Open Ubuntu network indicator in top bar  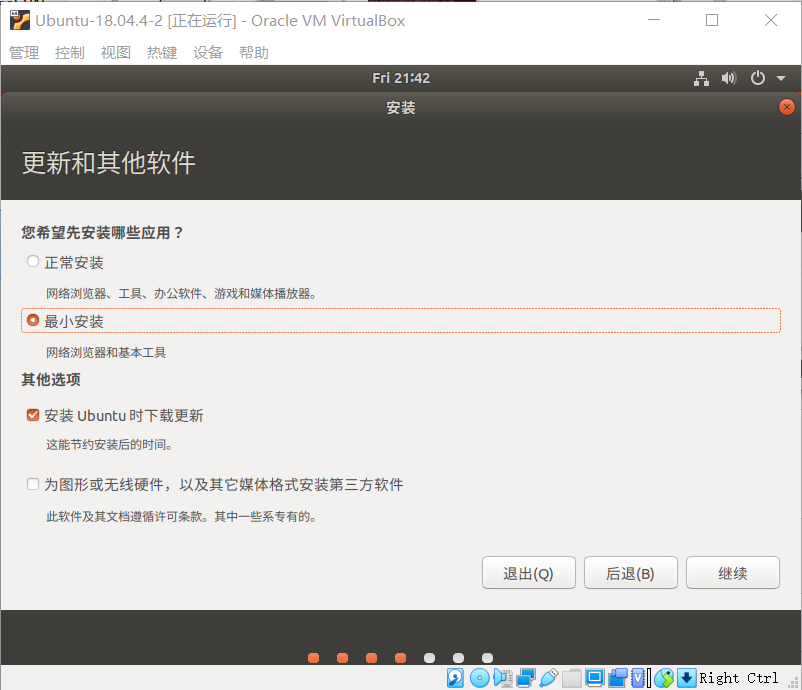(x=701, y=79)
